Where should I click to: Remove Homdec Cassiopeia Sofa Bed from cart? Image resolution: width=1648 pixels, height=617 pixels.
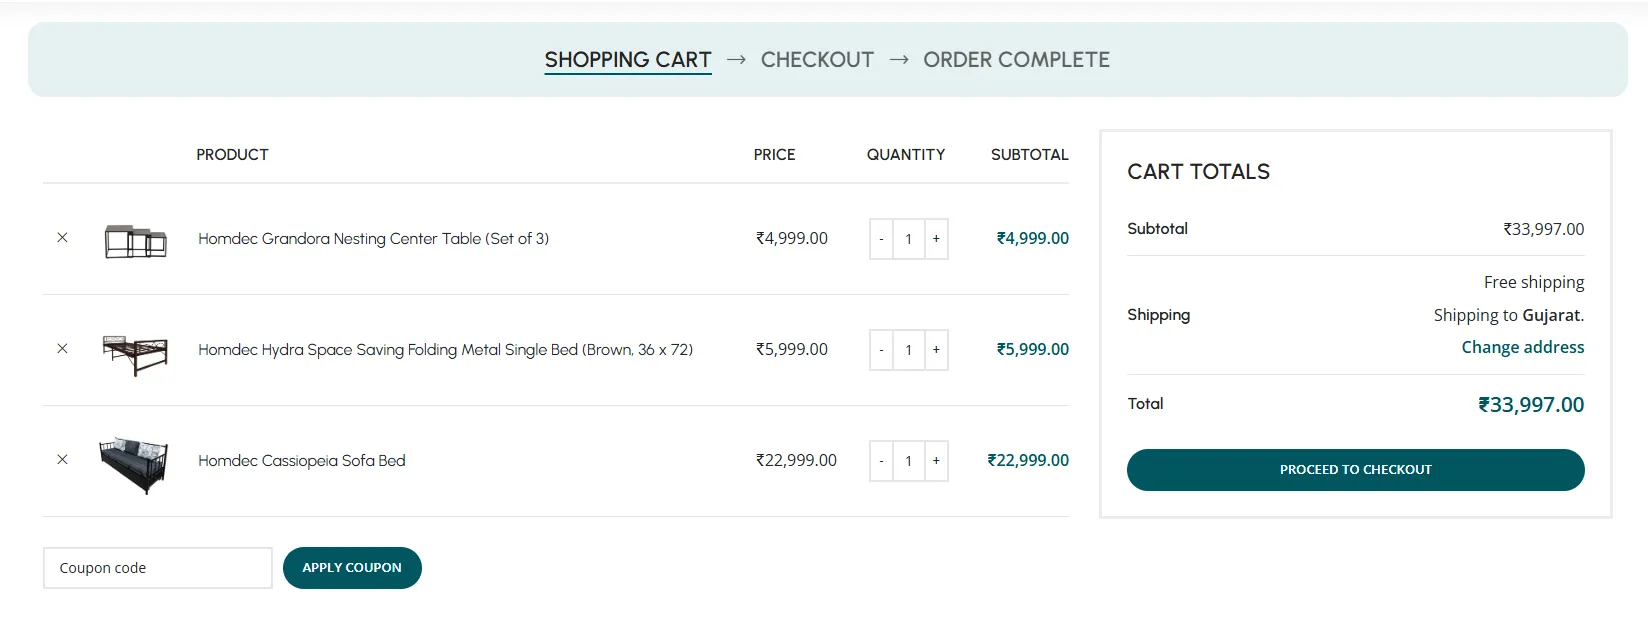click(x=62, y=460)
